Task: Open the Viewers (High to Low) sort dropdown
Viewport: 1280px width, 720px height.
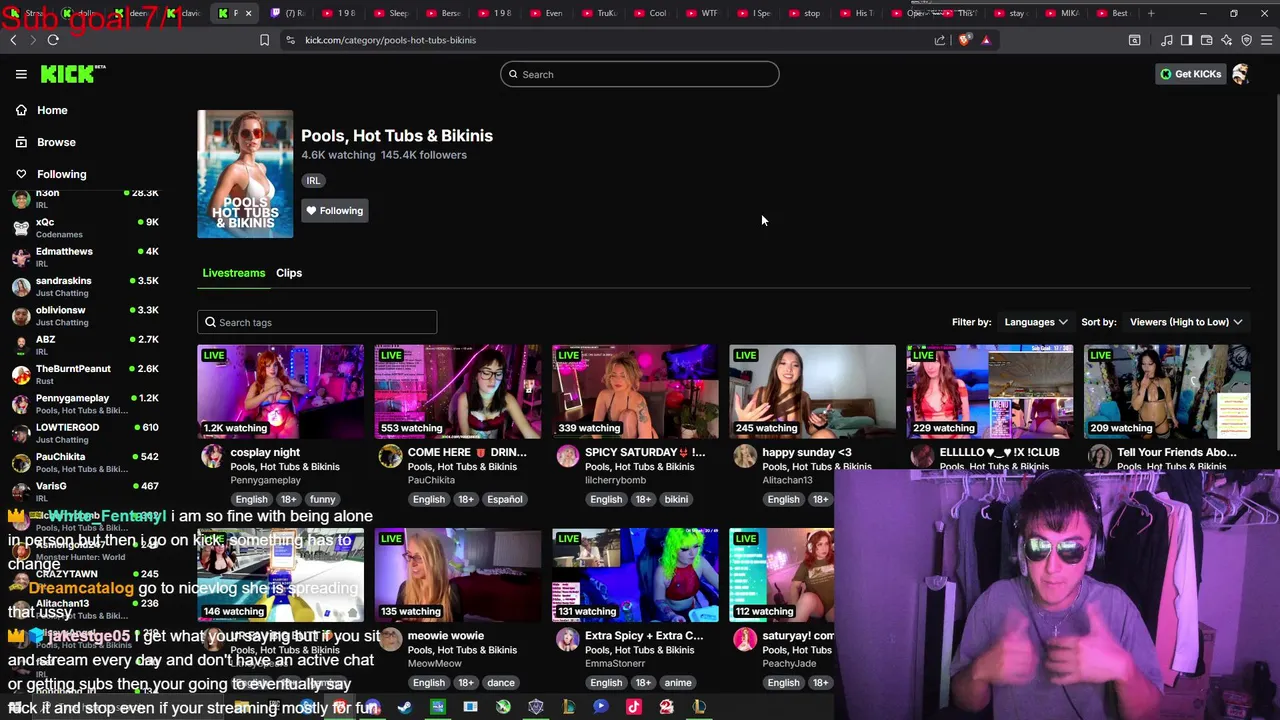Action: point(1185,322)
